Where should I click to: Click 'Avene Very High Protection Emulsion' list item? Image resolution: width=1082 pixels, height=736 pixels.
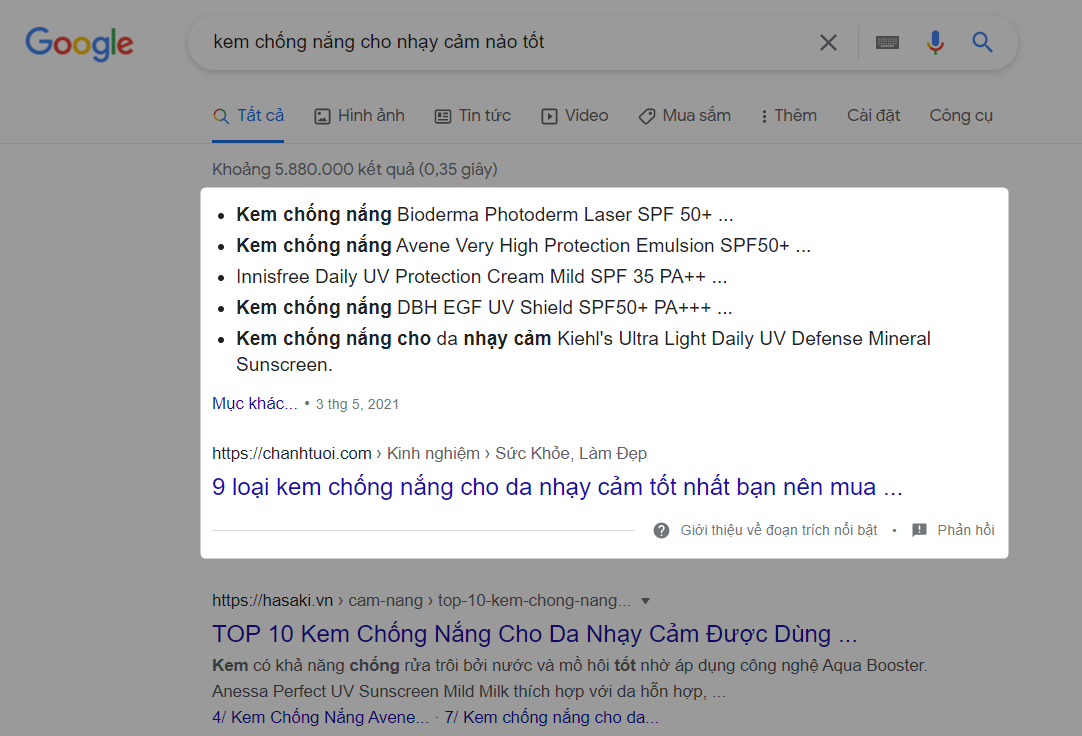pos(524,246)
